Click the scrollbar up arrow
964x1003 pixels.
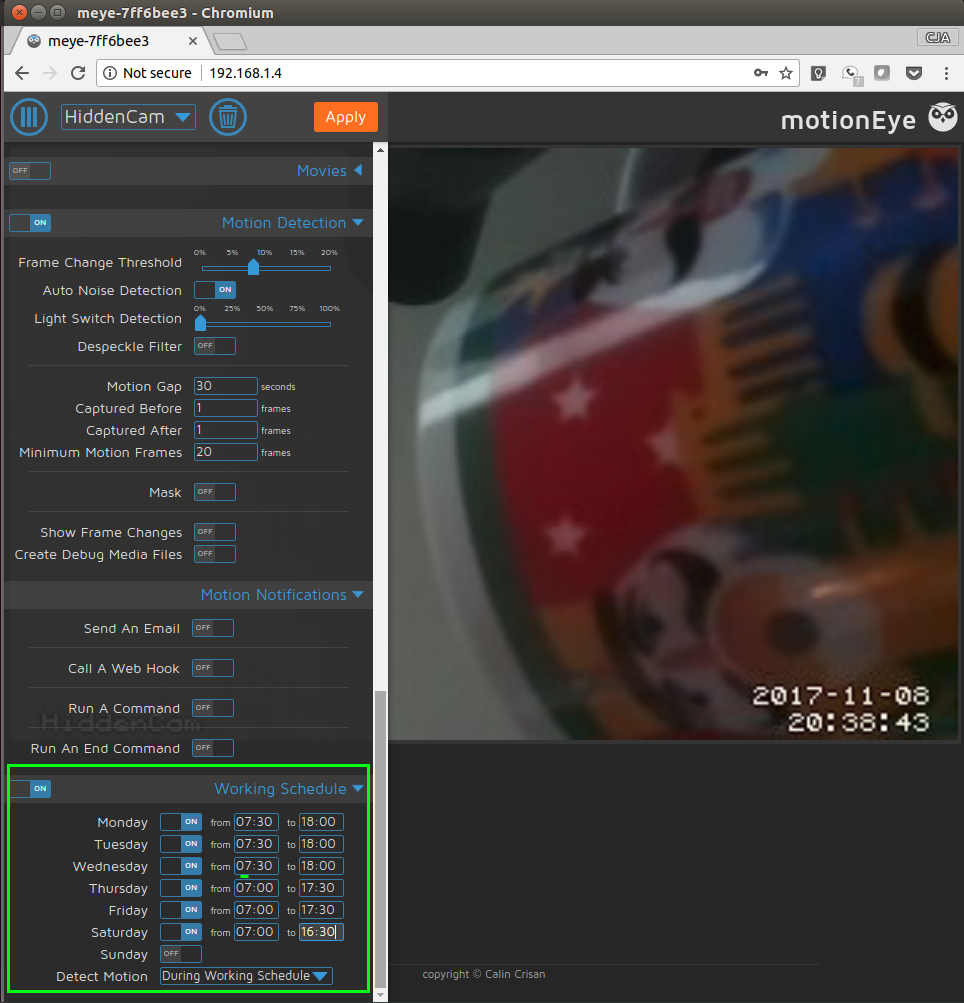381,150
